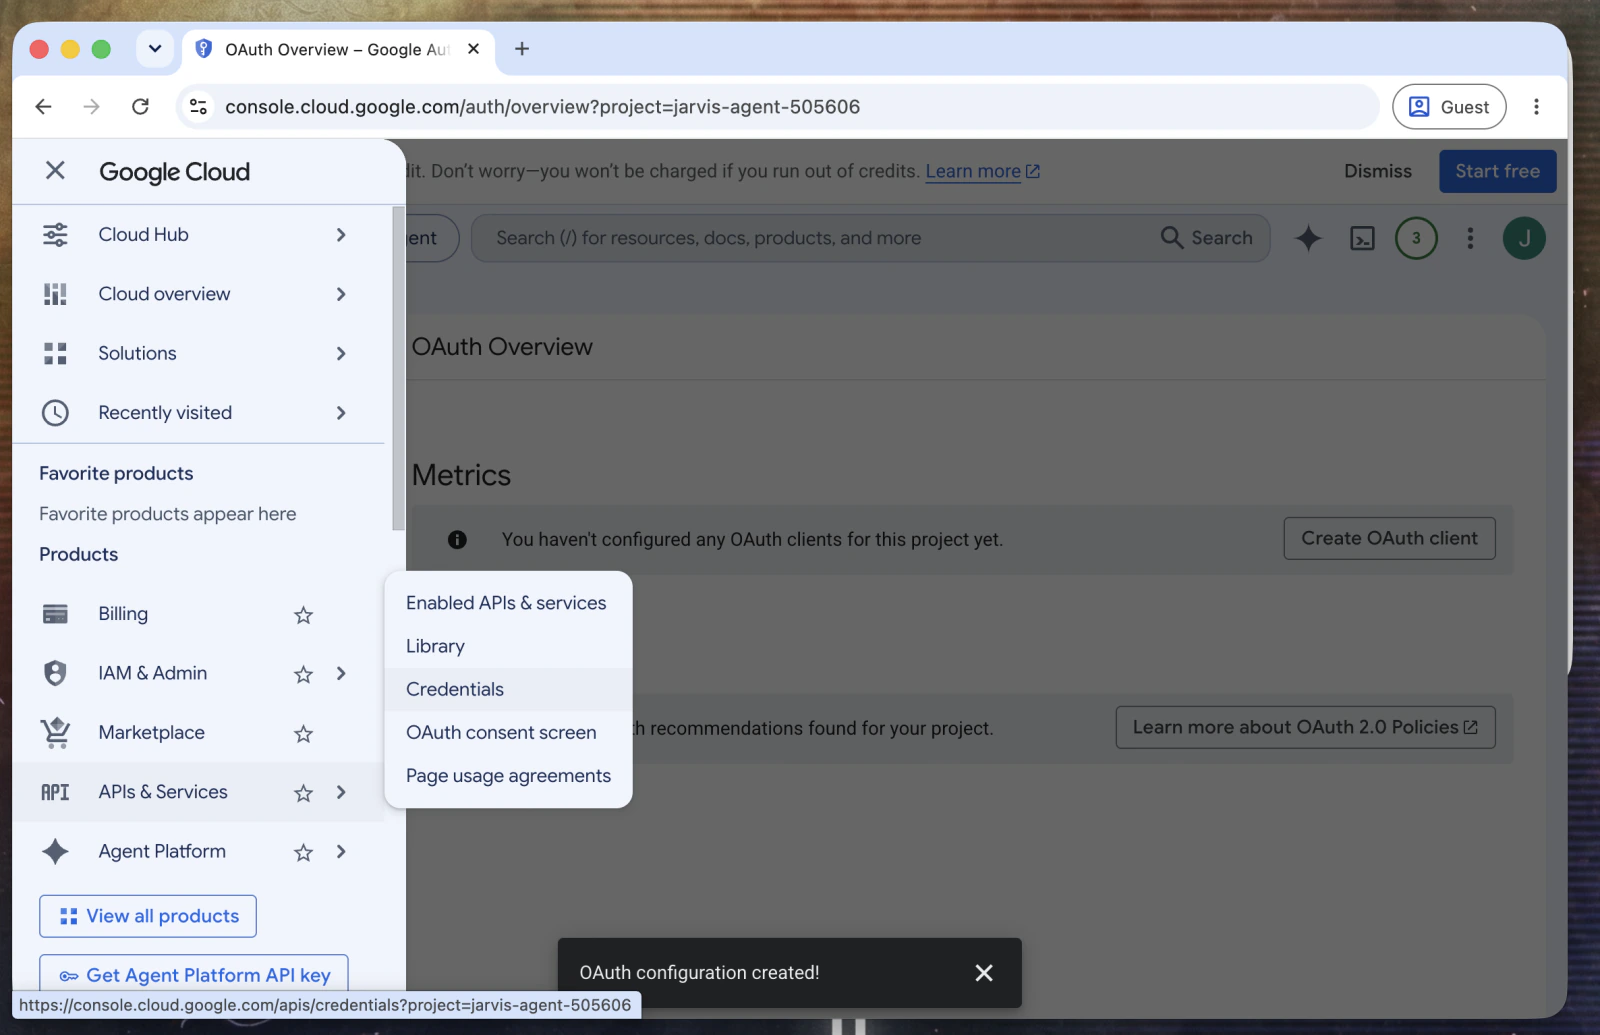Click Create OAuth client button
This screenshot has width=1600, height=1035.
[1389, 538]
